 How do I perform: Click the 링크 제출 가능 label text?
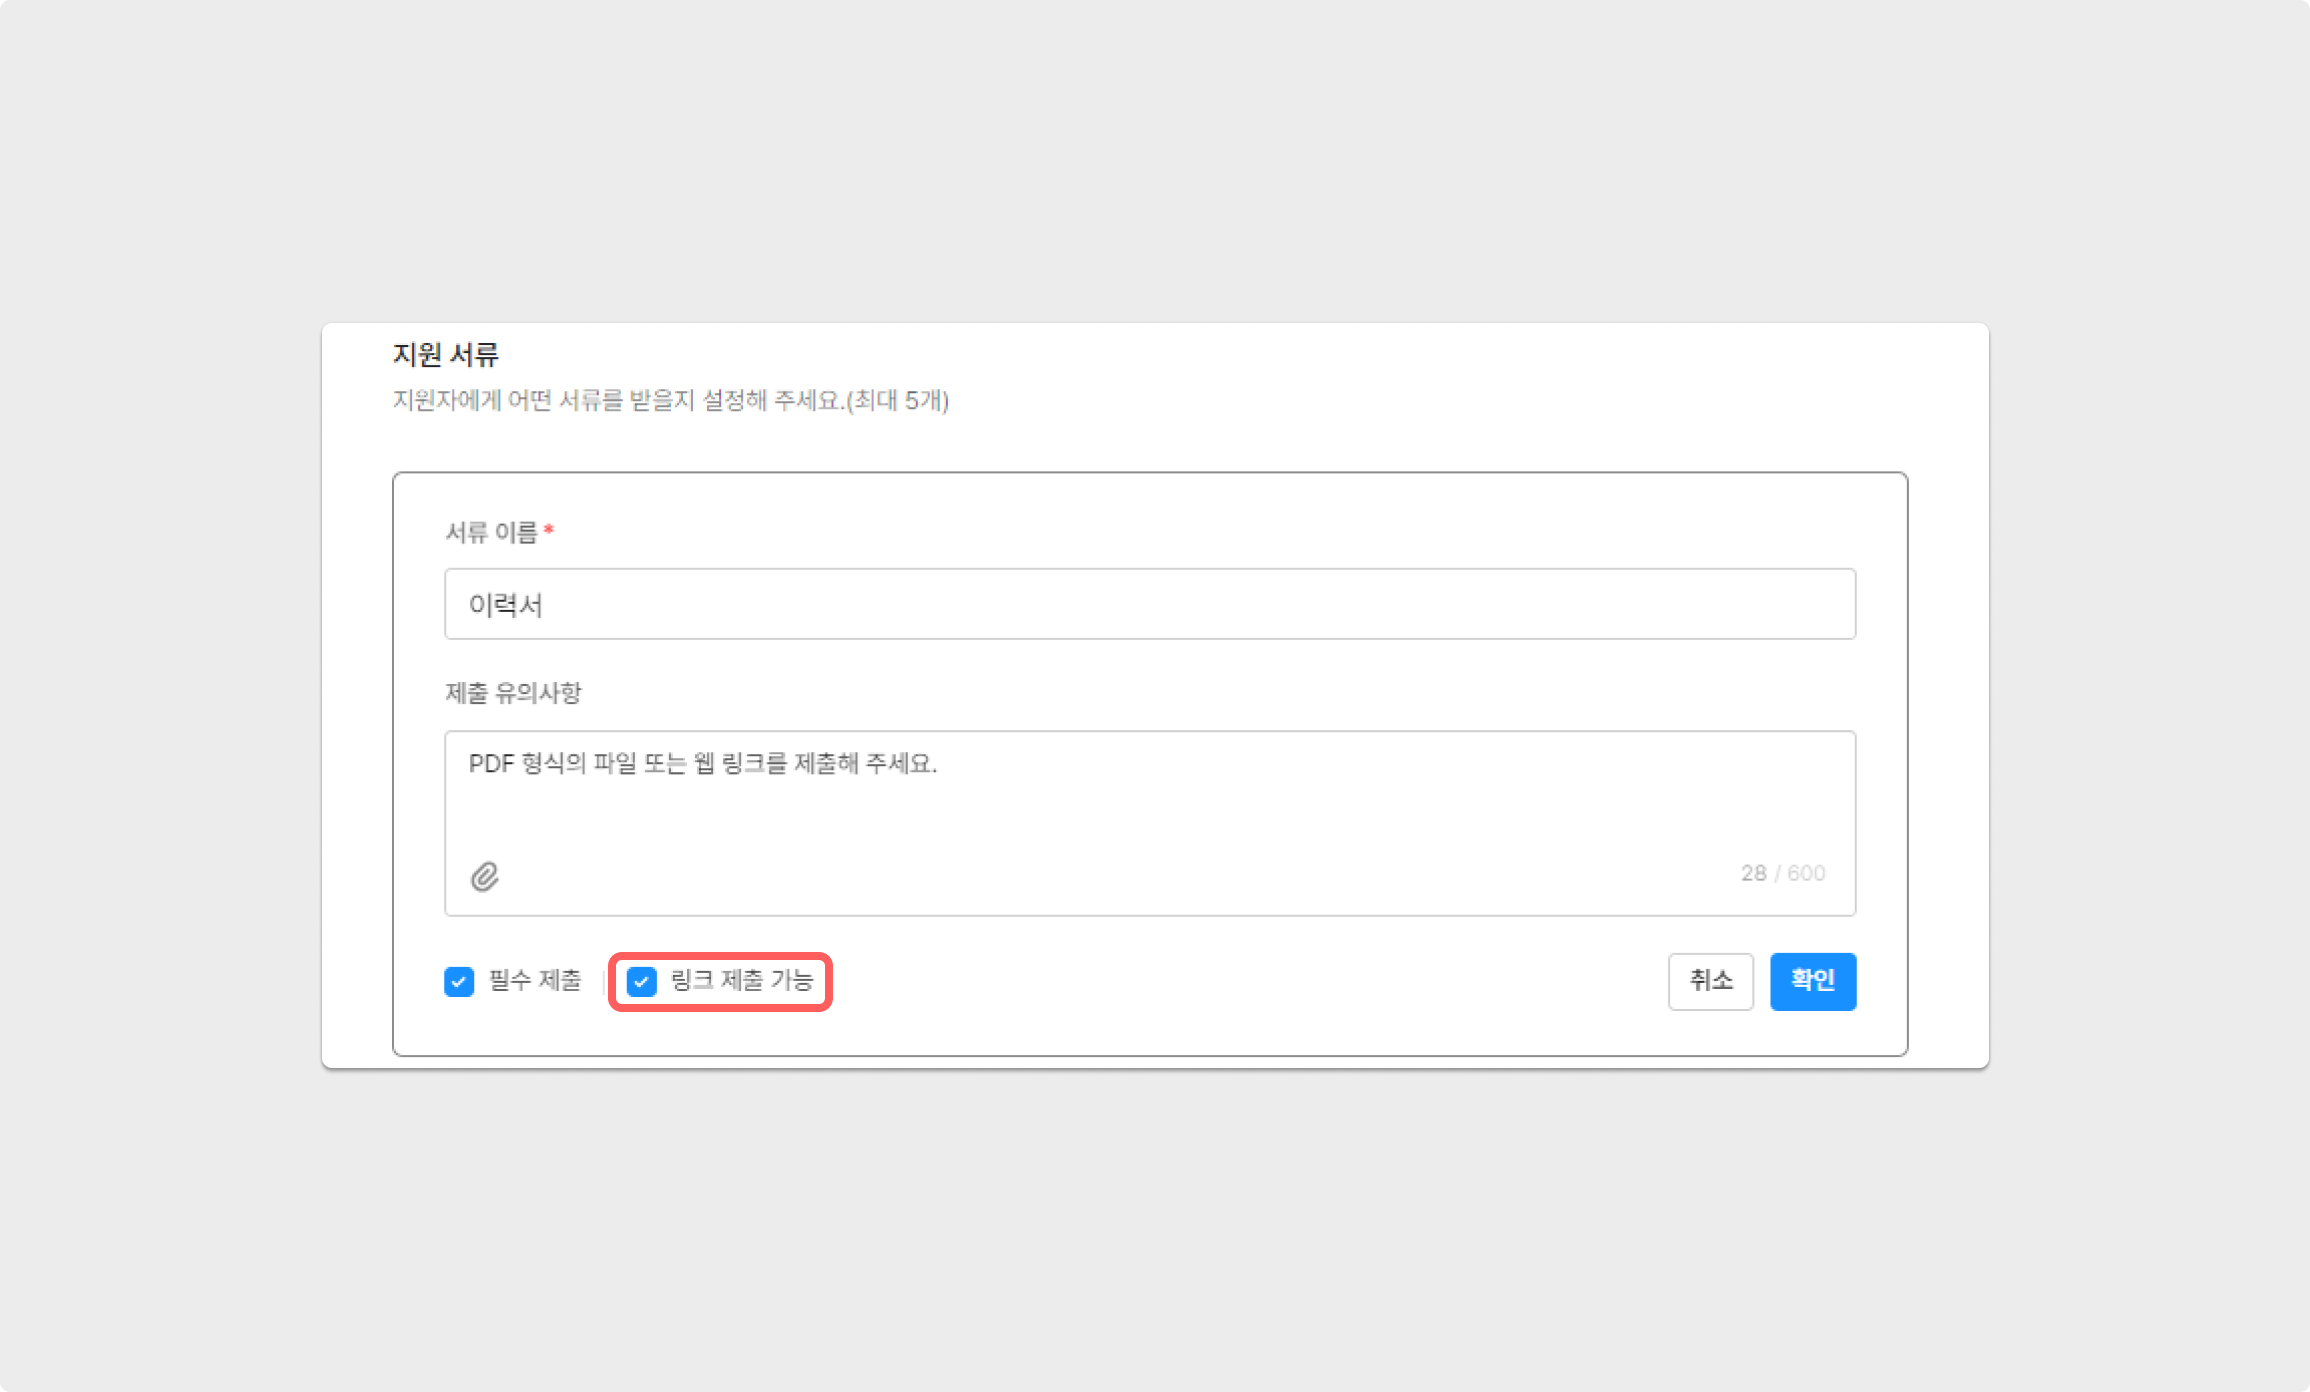[741, 980]
